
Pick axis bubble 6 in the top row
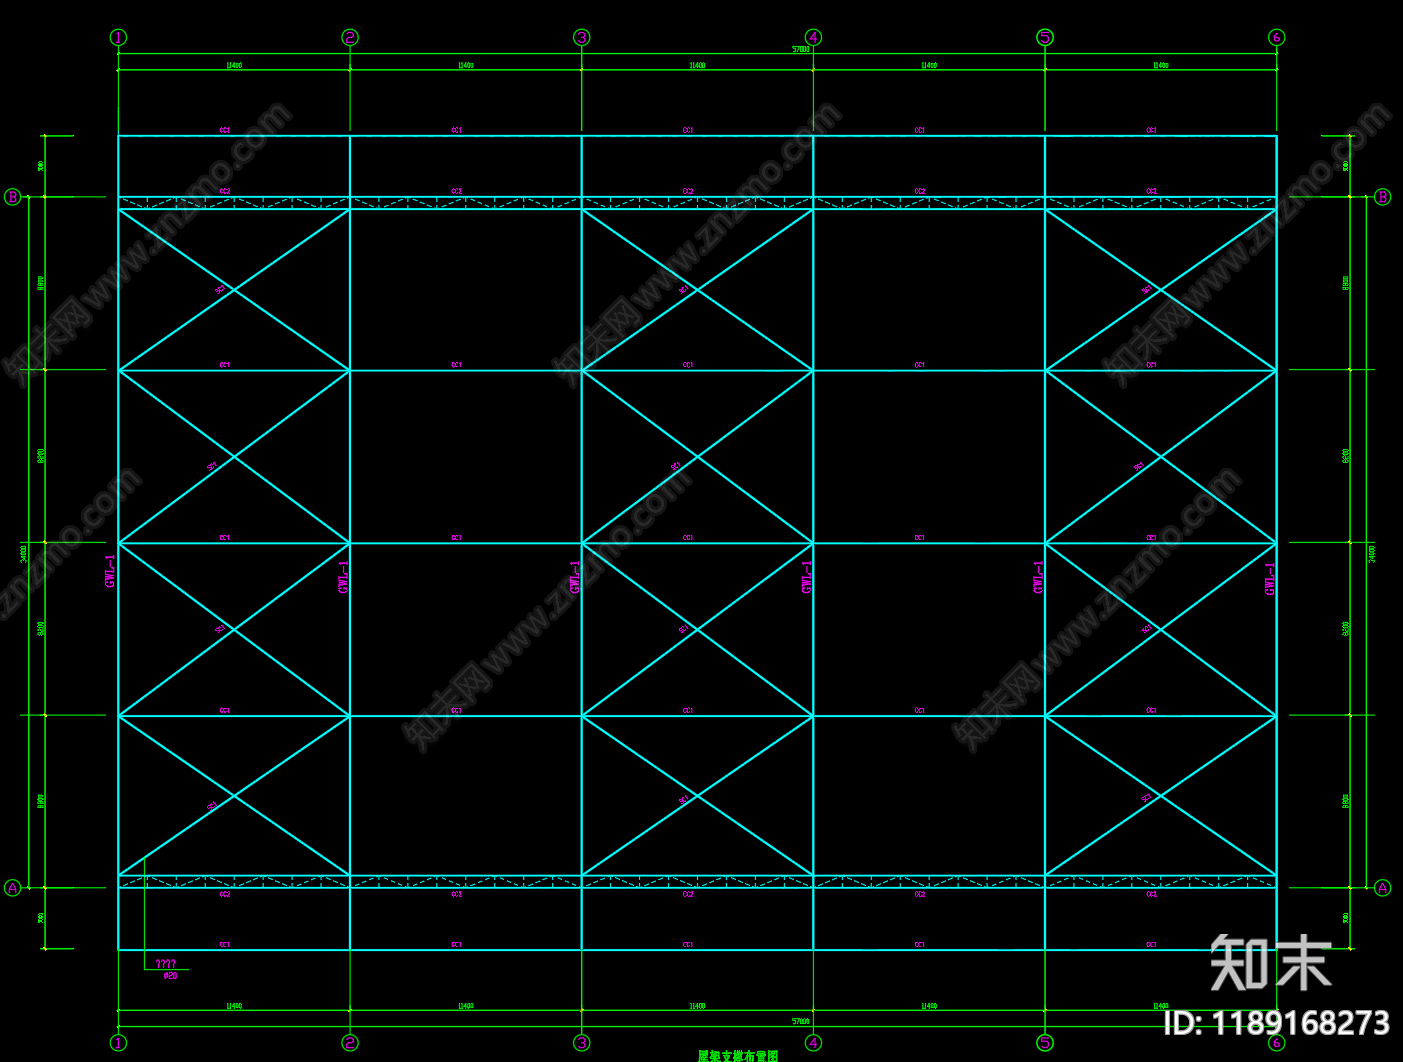pyautogui.click(x=1276, y=38)
